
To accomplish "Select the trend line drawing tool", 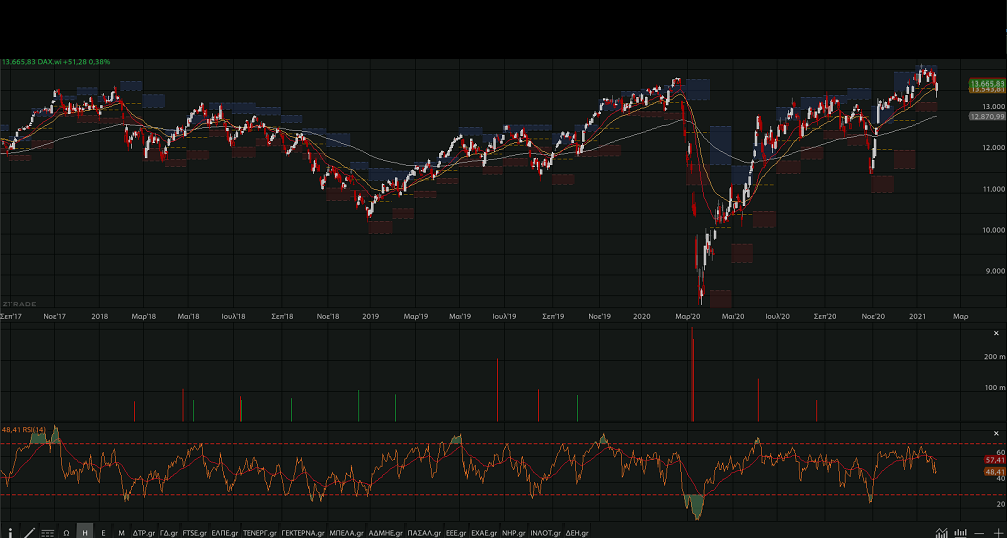I will (x=29, y=533).
